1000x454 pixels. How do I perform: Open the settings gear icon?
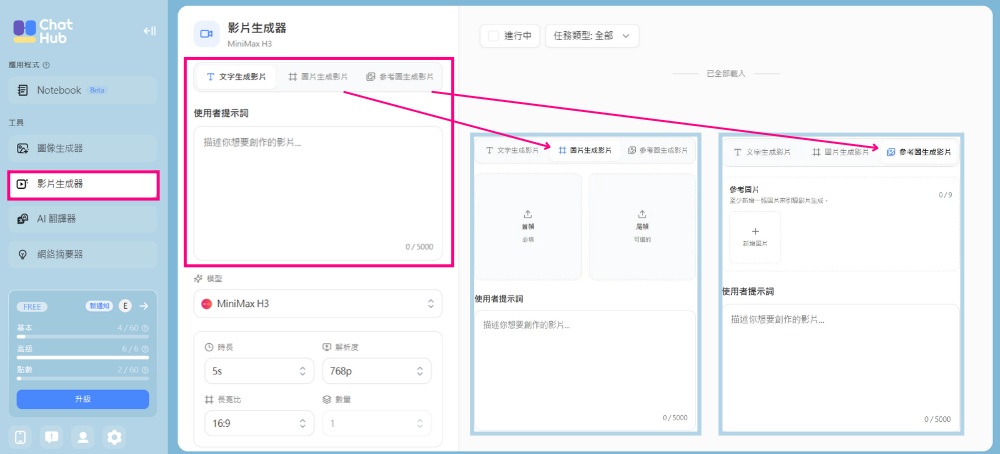click(114, 437)
